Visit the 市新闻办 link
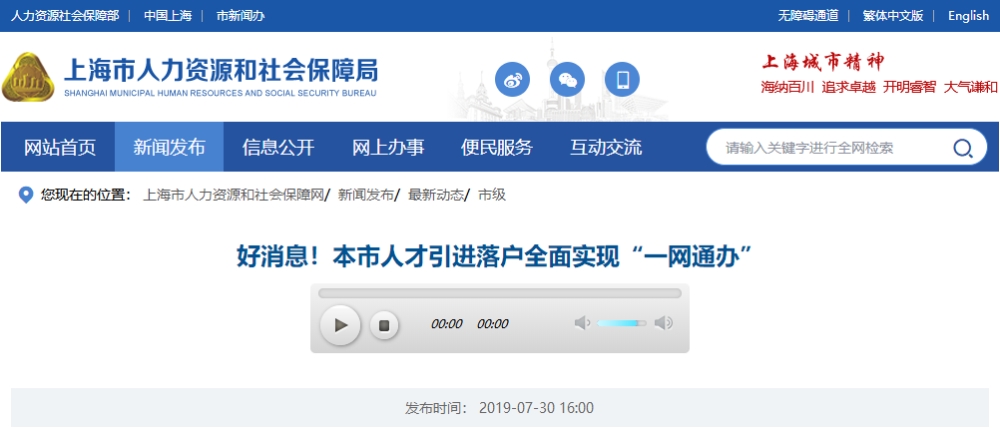Viewport: 1000px width, 428px height. [240, 16]
